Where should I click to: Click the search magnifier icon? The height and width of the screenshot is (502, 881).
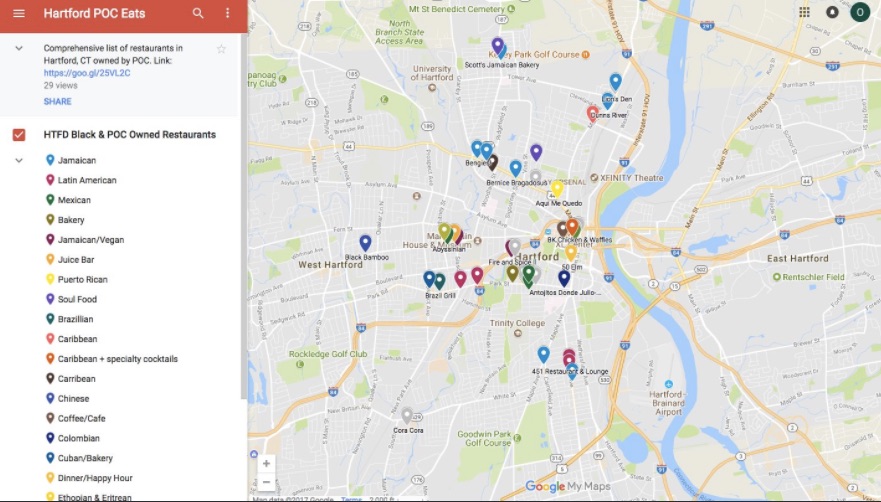tap(198, 13)
